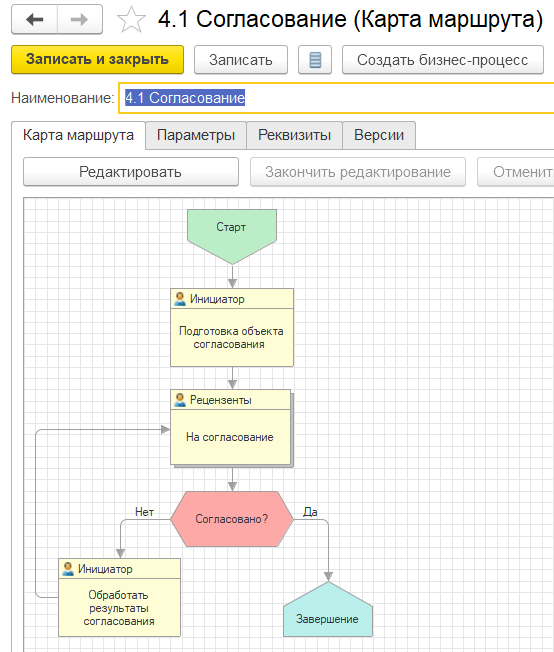
Task: Click the forward navigation arrow
Action: pyautogui.click(x=79, y=19)
